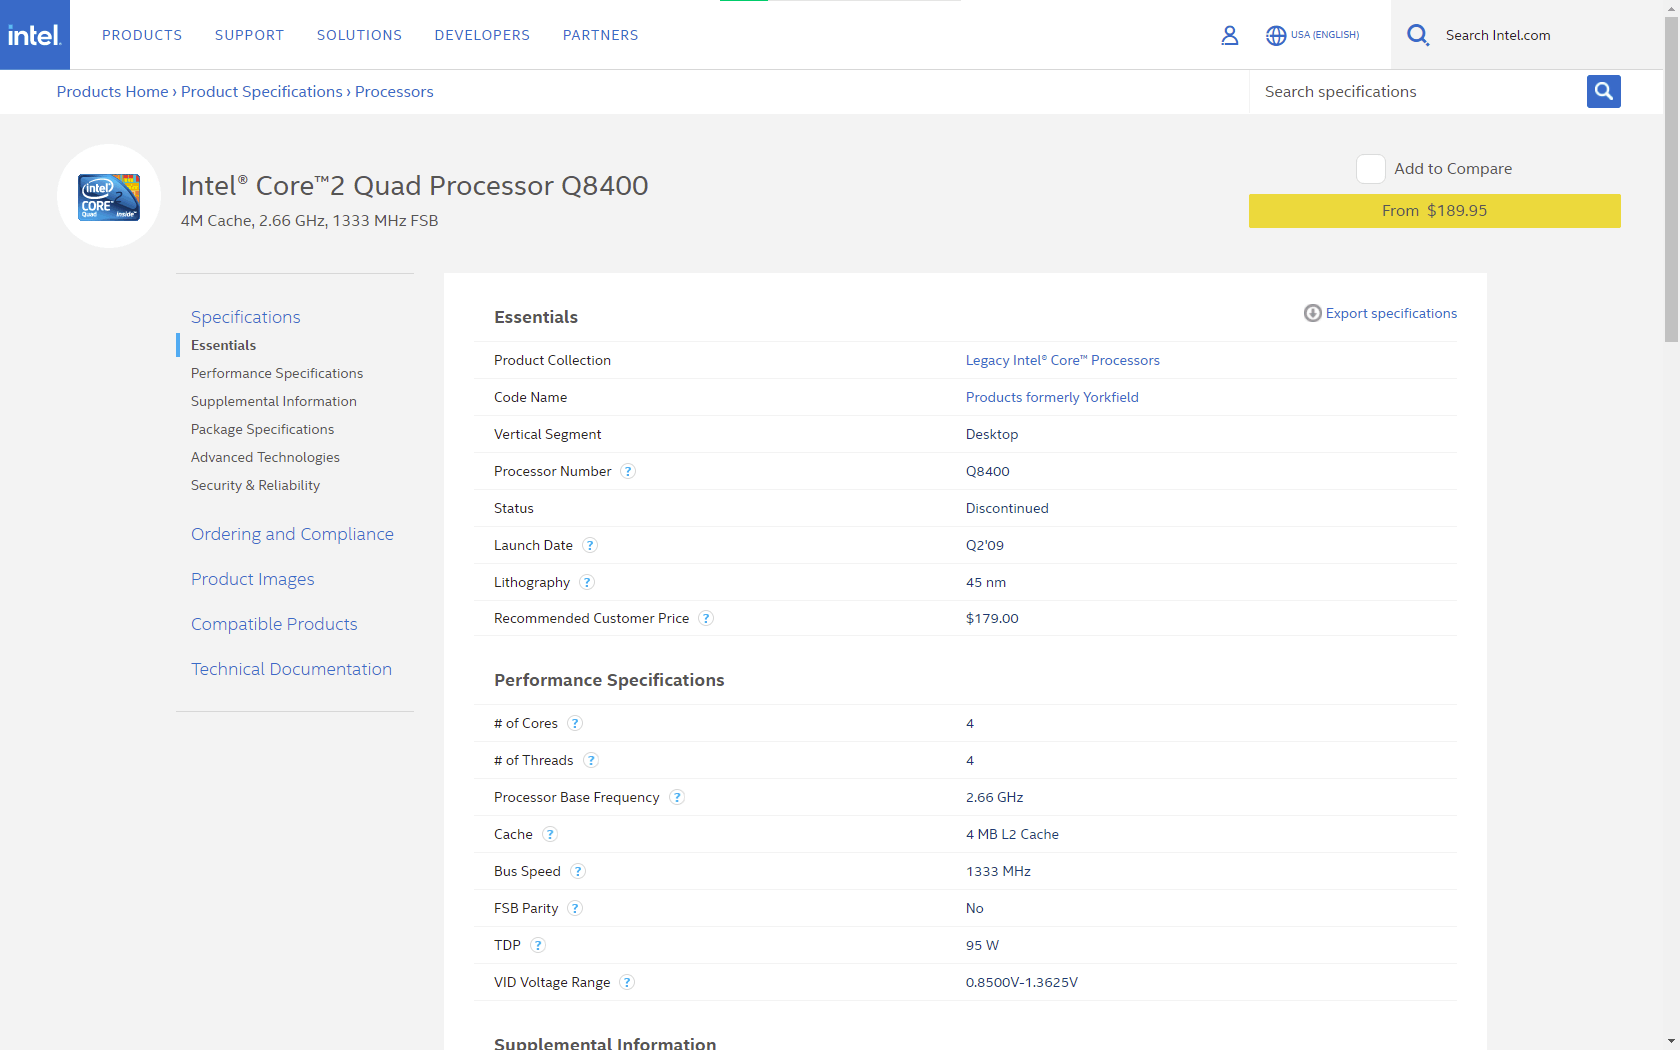Select USA (English) region link
Screen dimensions: 1680x1050
click(1325, 35)
